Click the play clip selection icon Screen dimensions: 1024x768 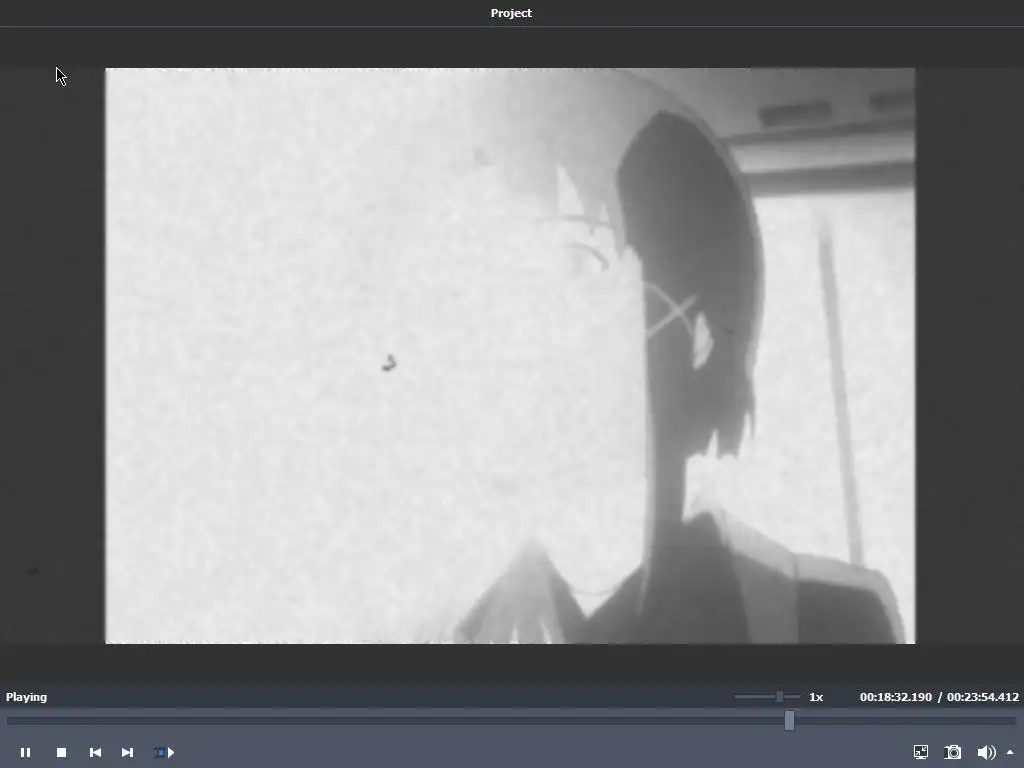[x=164, y=752]
